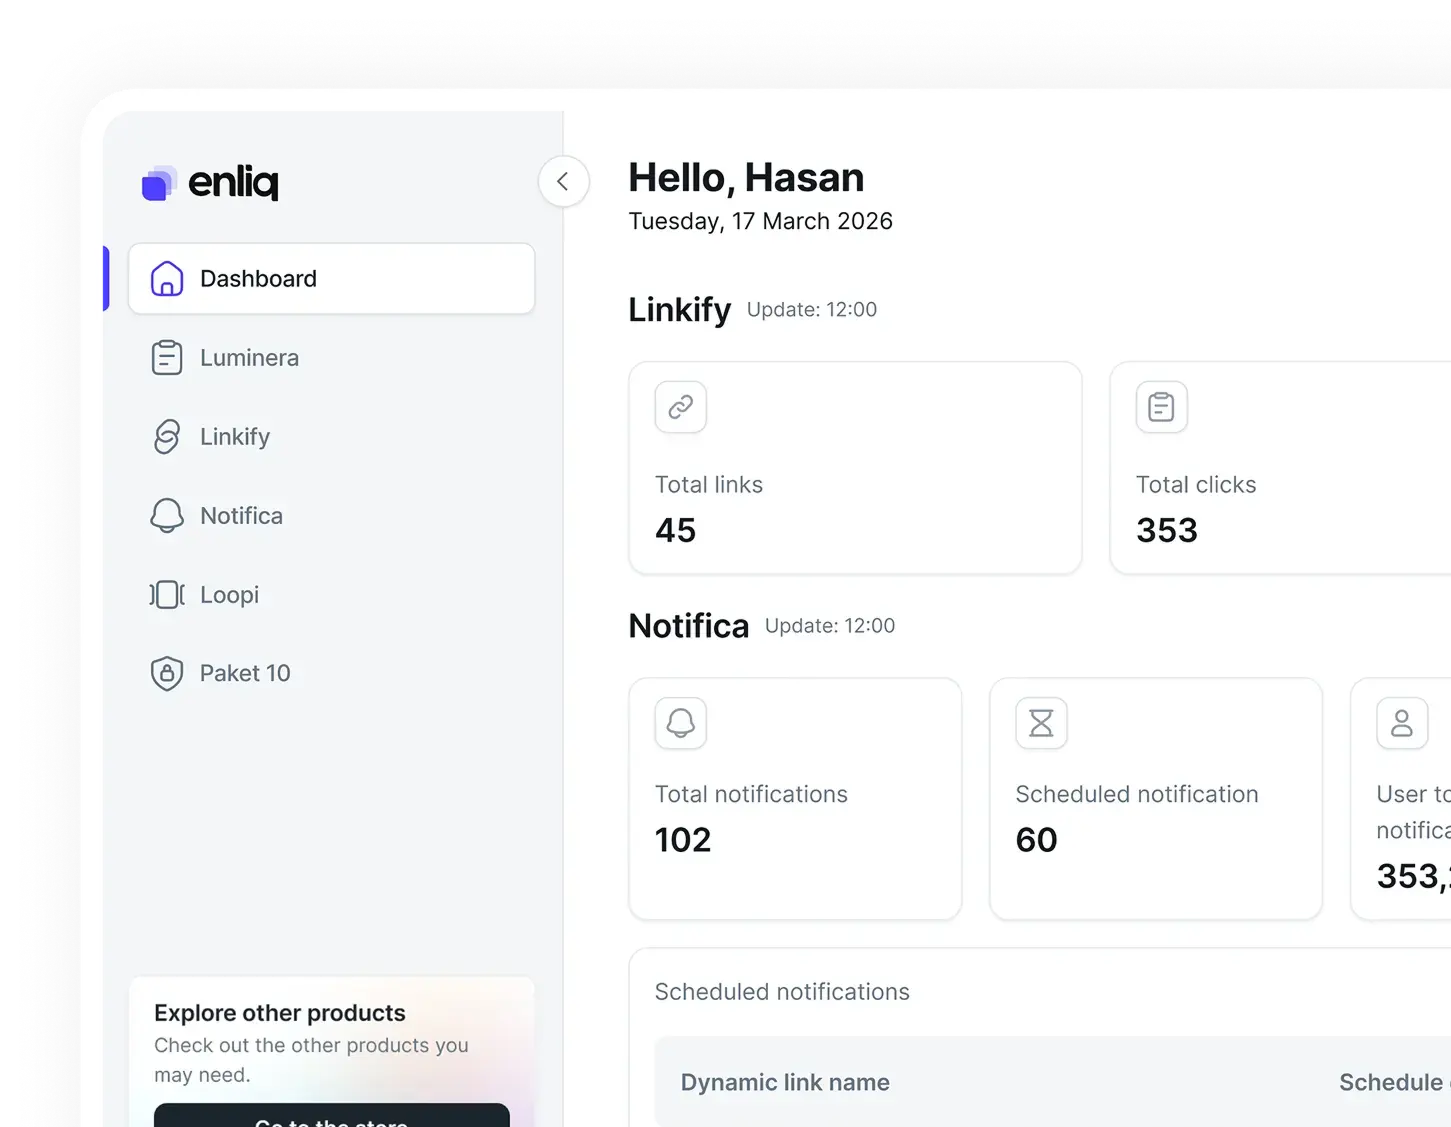Click the bell icon in Total notifications card

click(681, 723)
